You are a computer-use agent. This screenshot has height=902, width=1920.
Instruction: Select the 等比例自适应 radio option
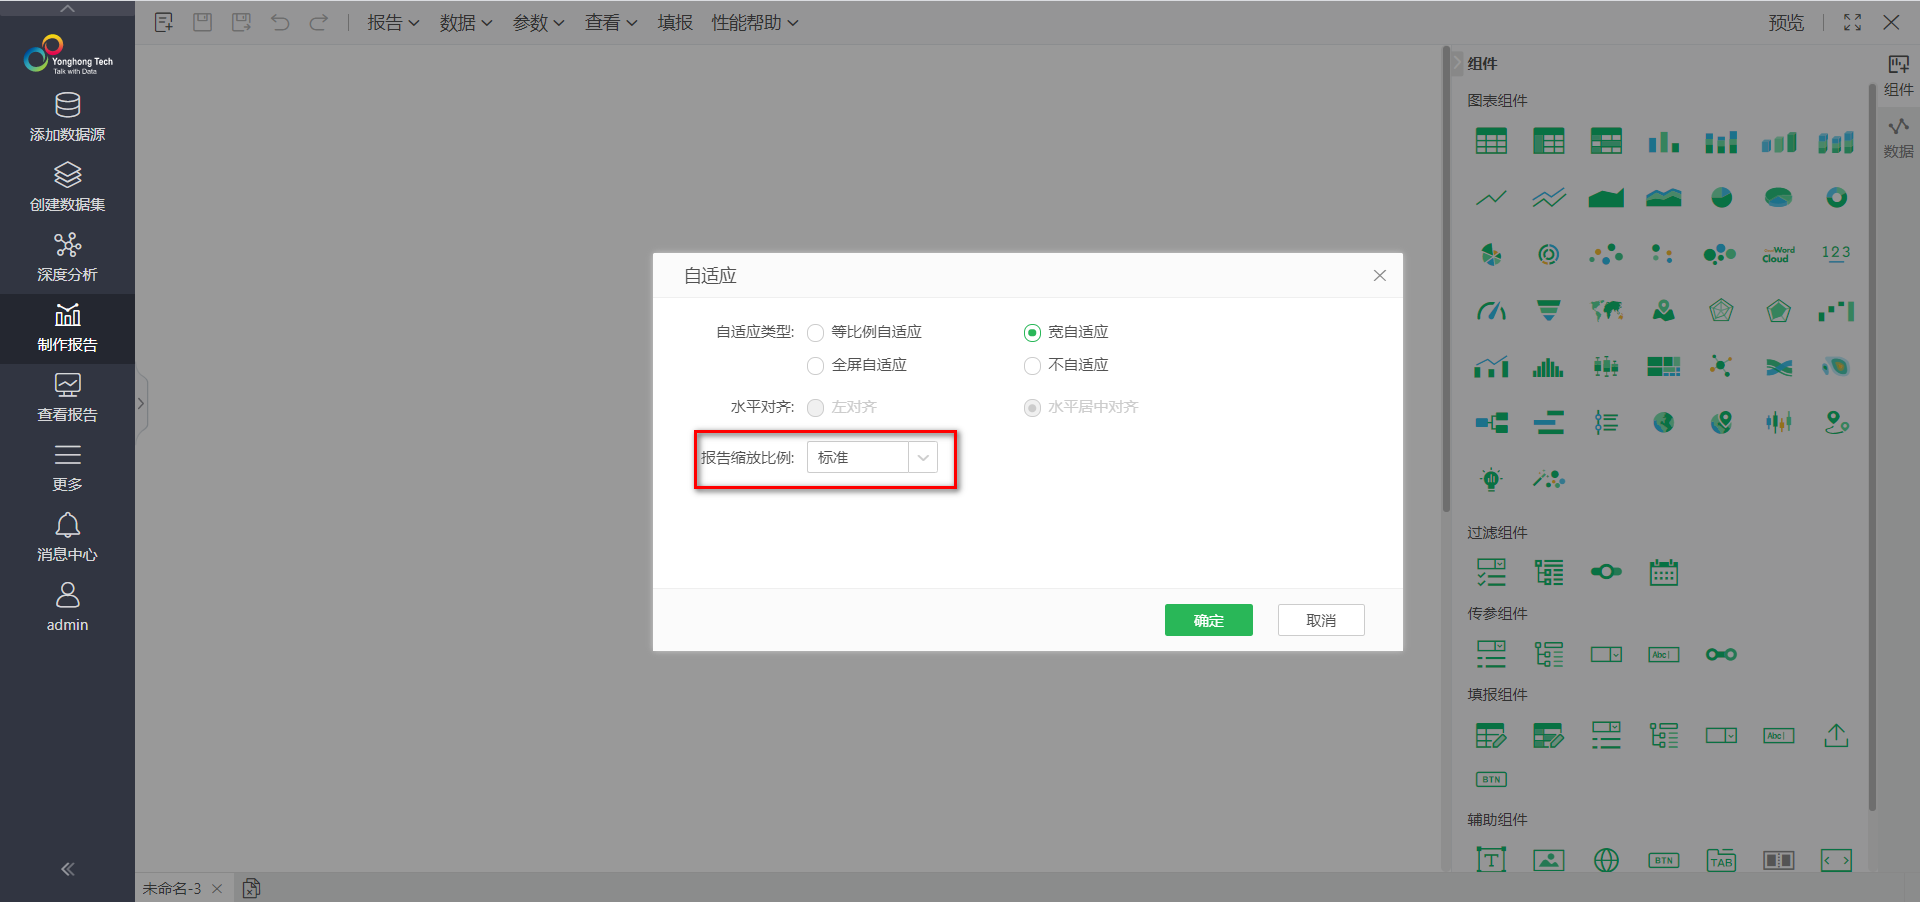816,333
